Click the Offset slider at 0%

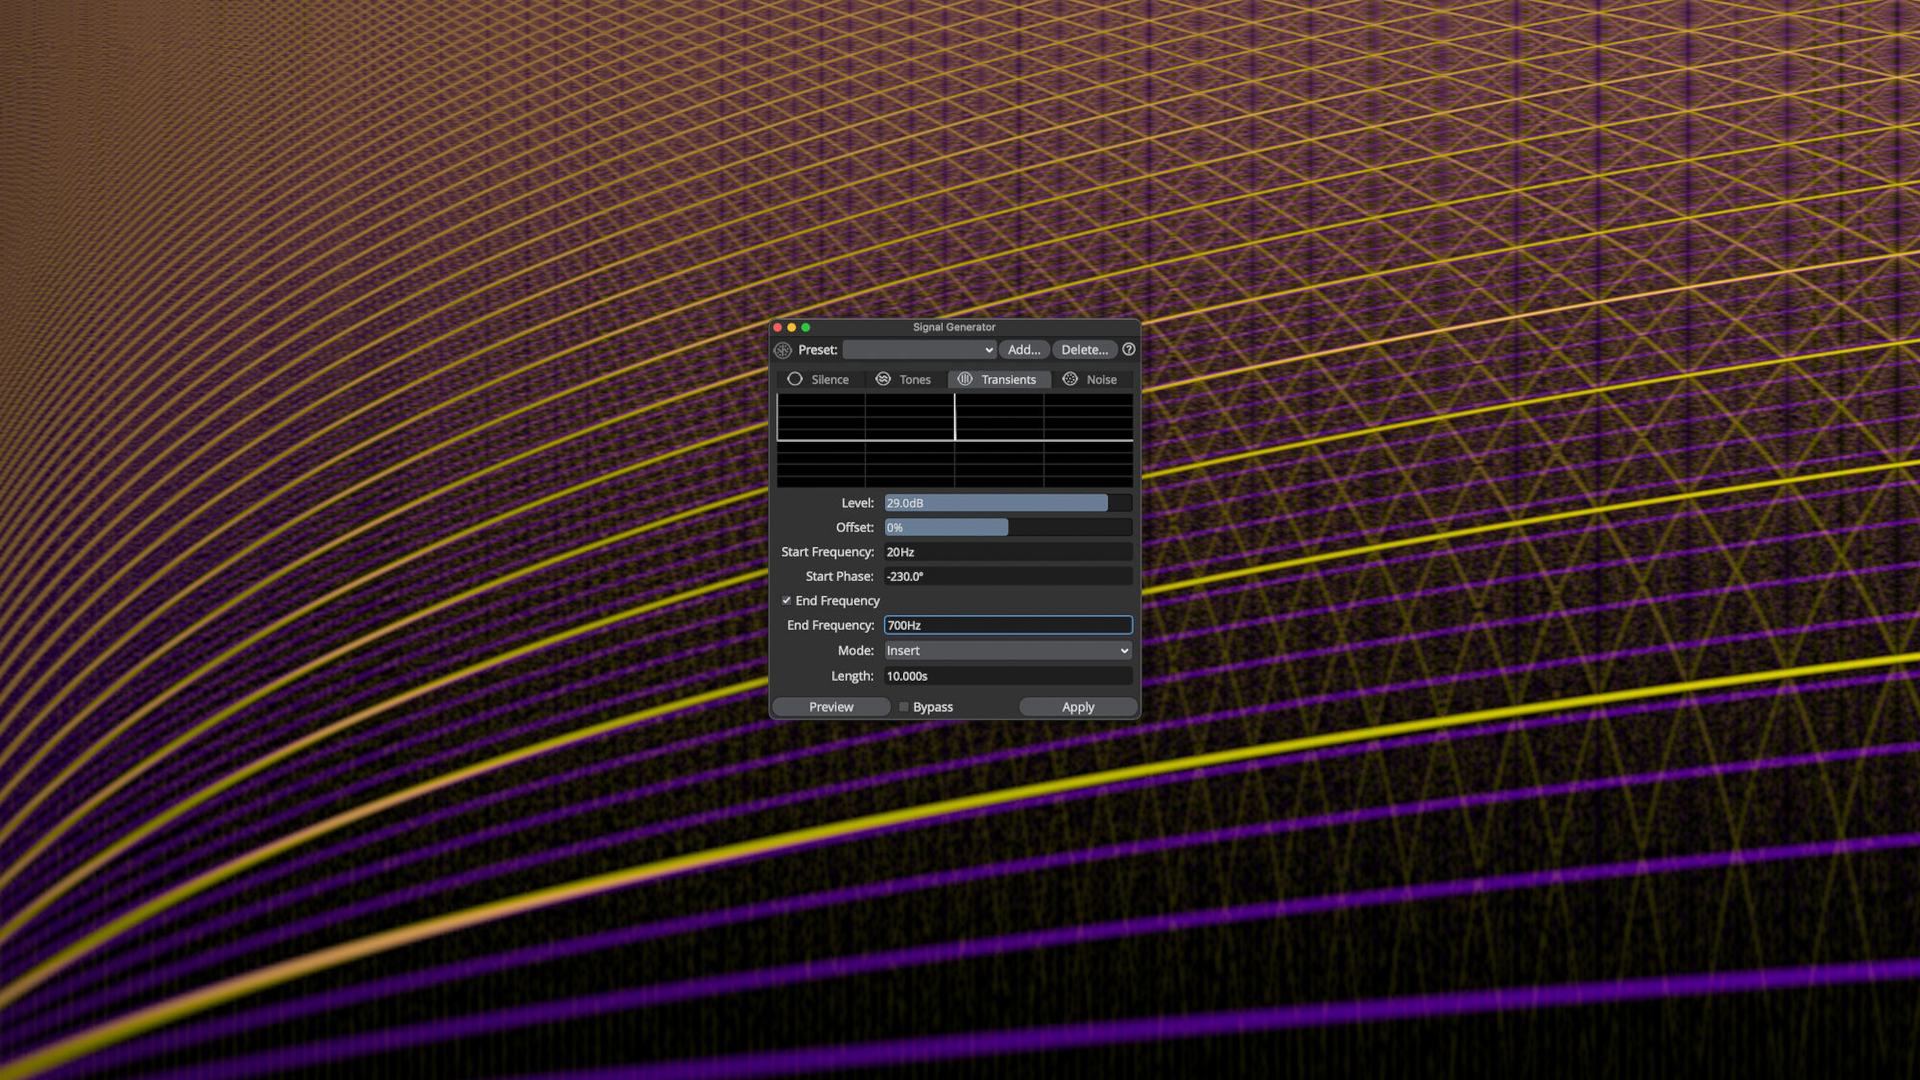(x=1008, y=528)
